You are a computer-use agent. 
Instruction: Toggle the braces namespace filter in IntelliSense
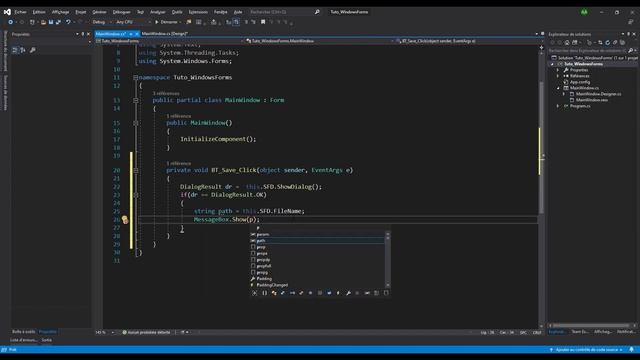[x=264, y=293]
